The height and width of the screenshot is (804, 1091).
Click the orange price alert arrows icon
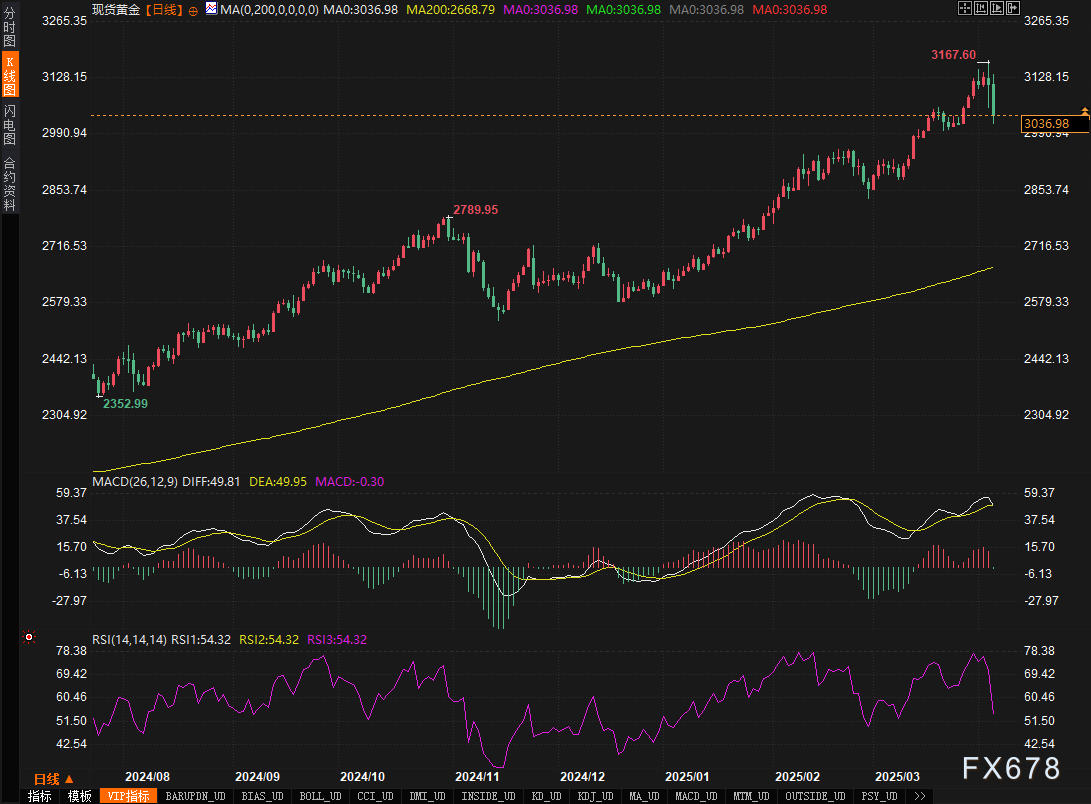pos(1084,111)
